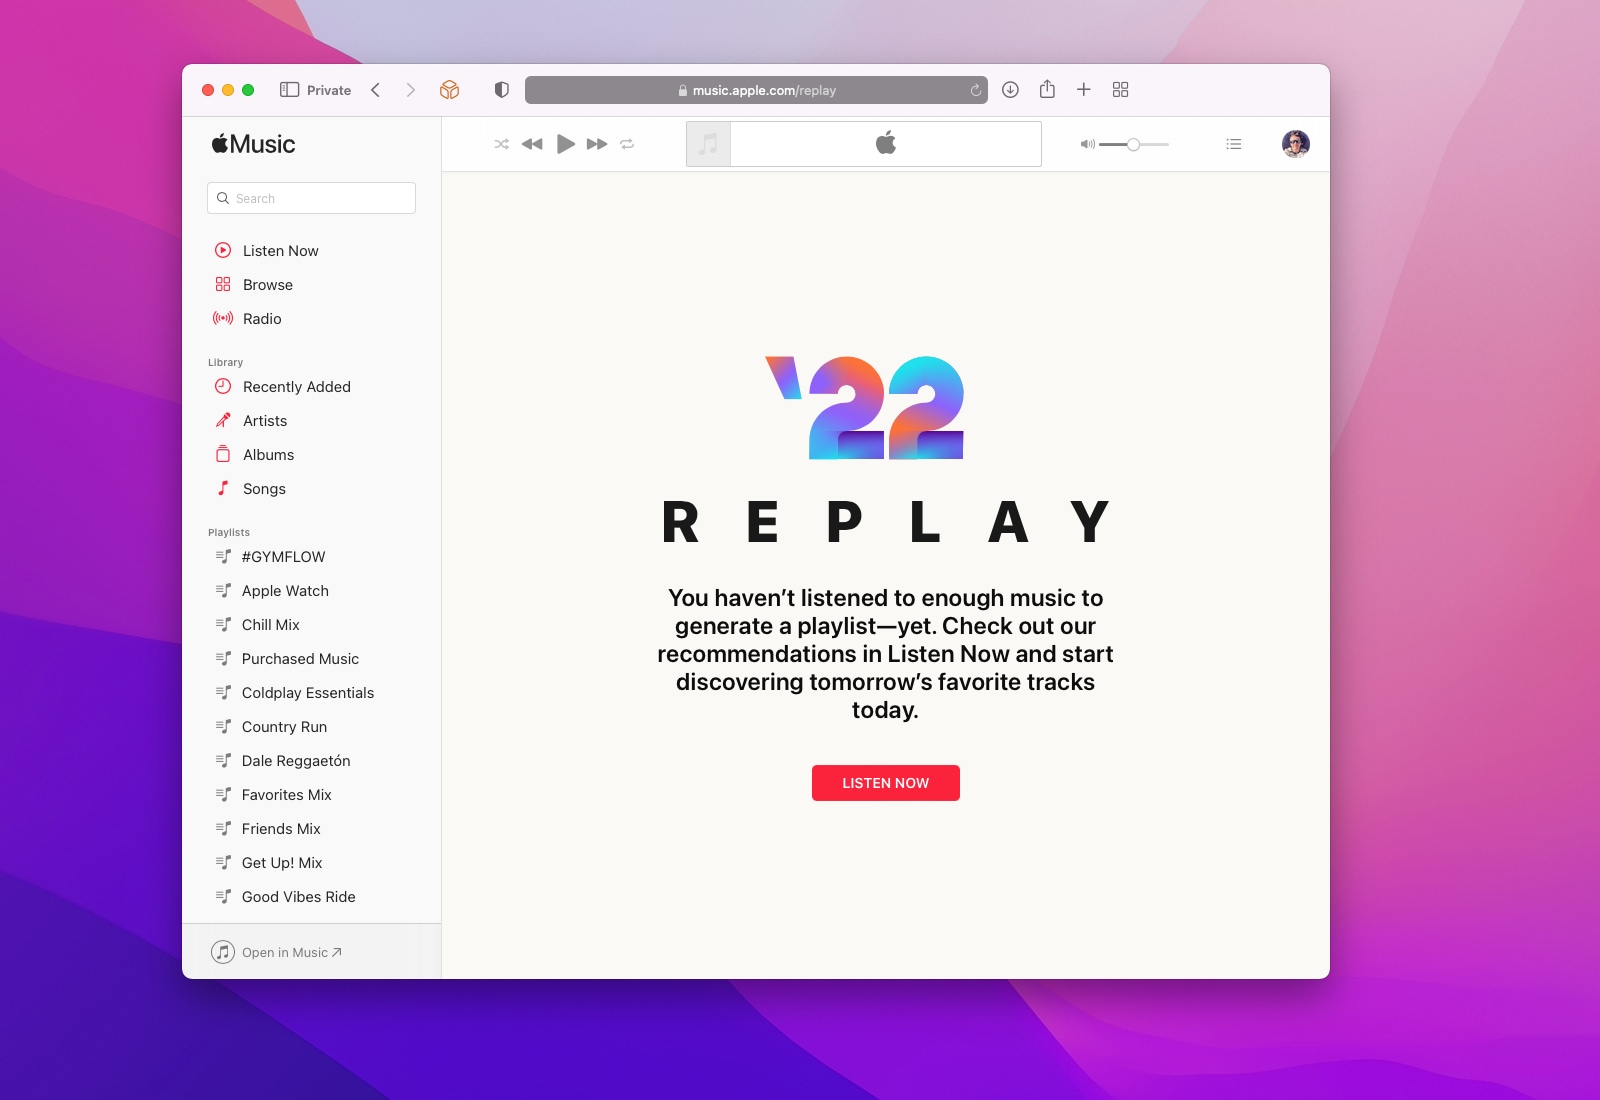Click the Apple Music logo

(x=253, y=144)
